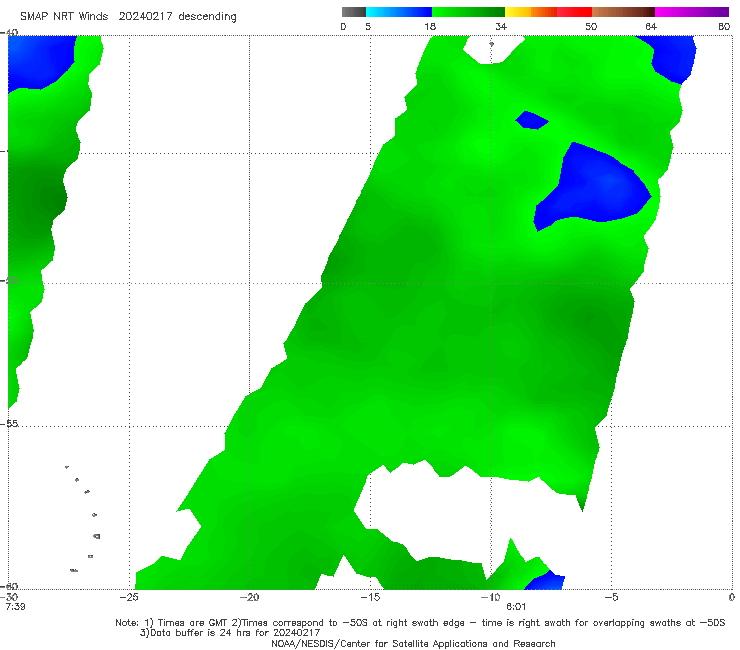Click the "-10" longitude axis label

(x=490, y=597)
